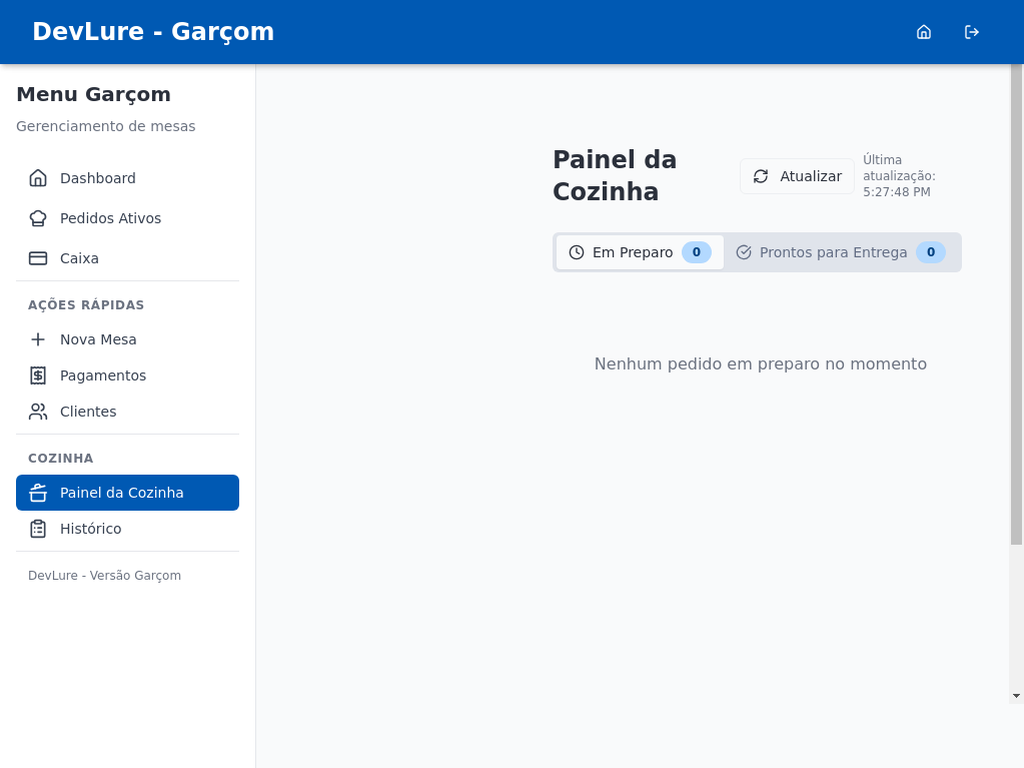Click the Pagamentos receipt icon
Image resolution: width=1024 pixels, height=768 pixels.
(38, 375)
